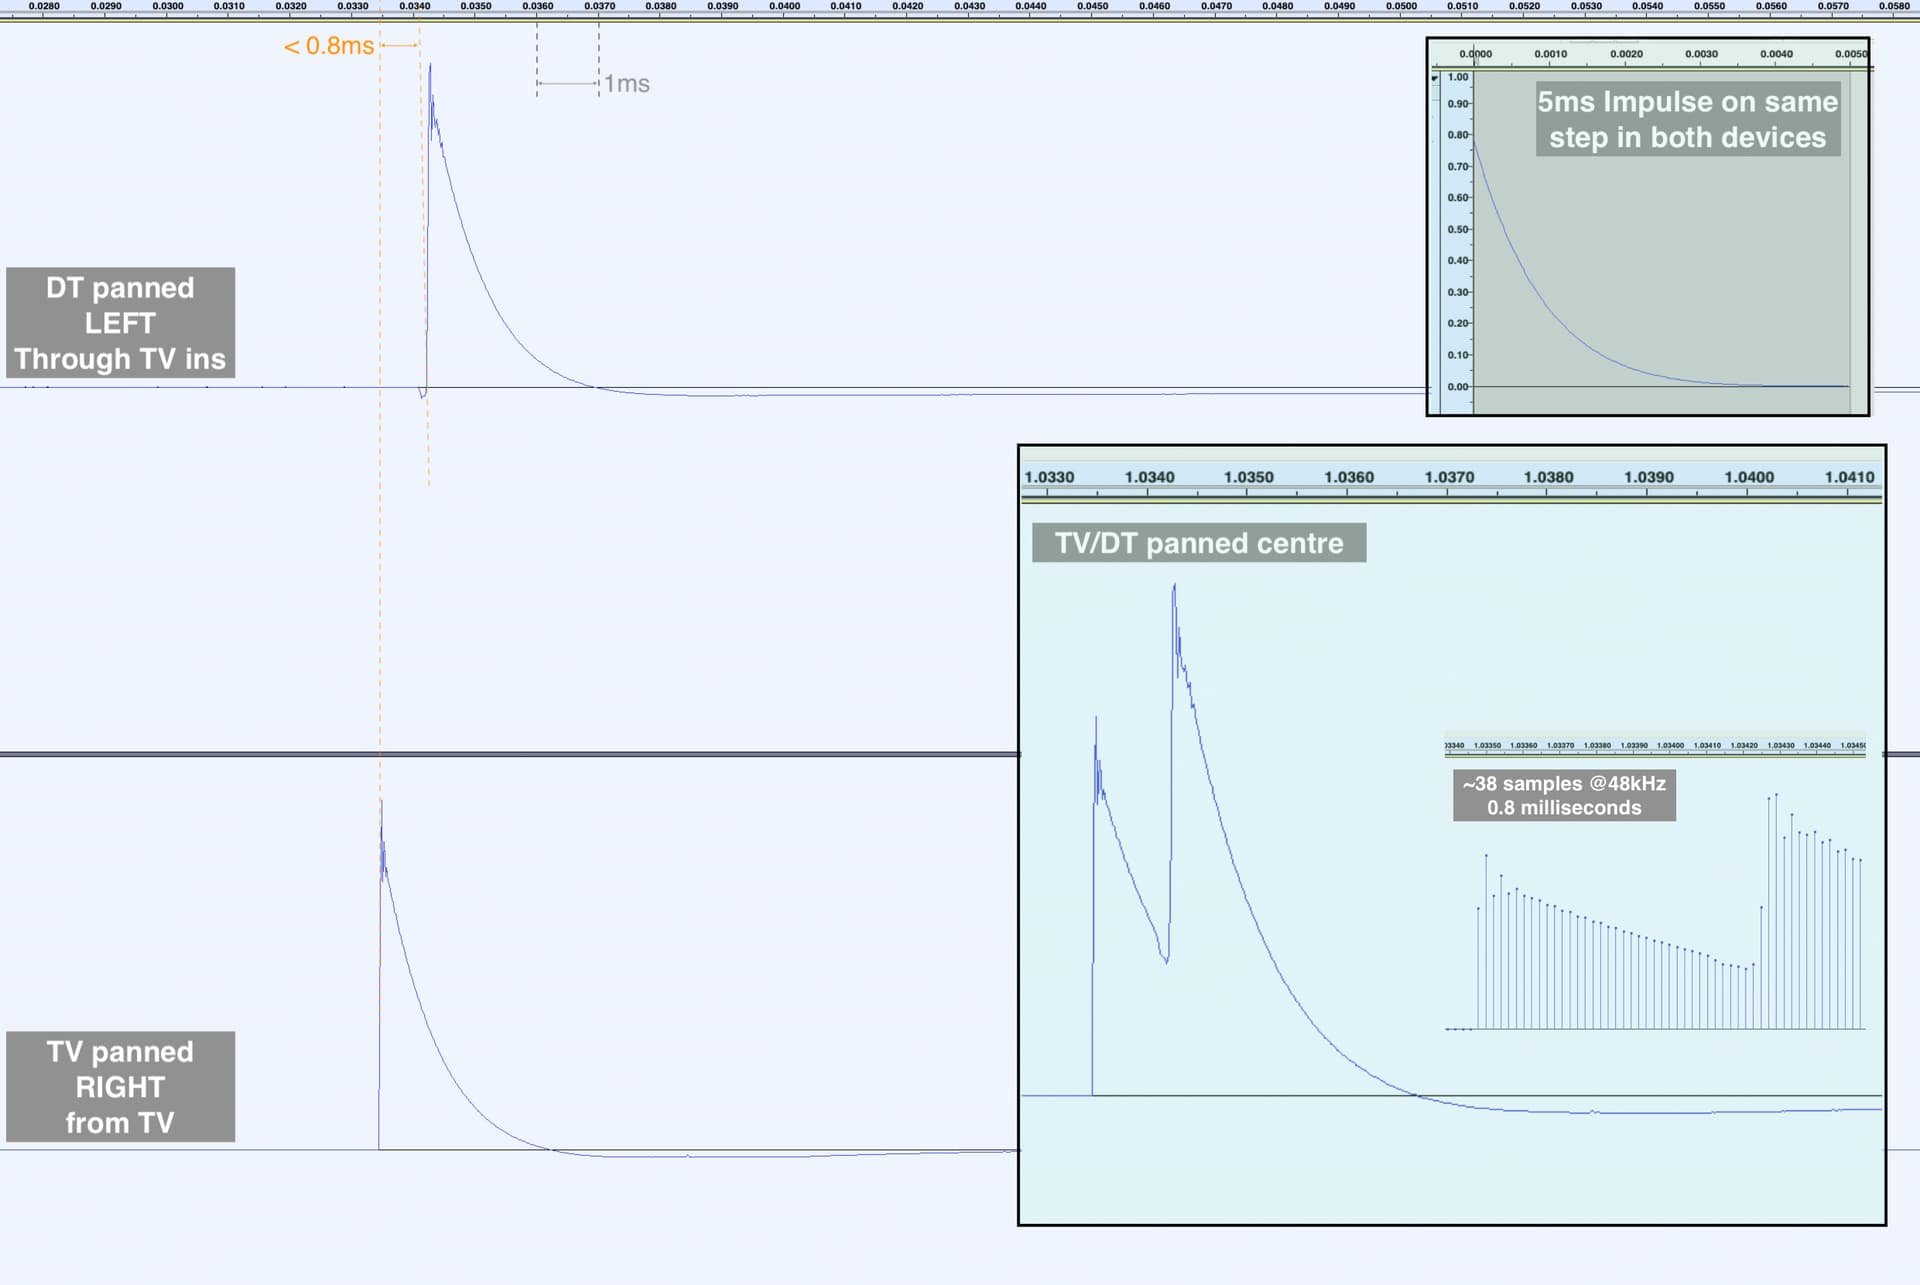Click the 0.0390 mark on the main timeline ruler

pos(723,6)
